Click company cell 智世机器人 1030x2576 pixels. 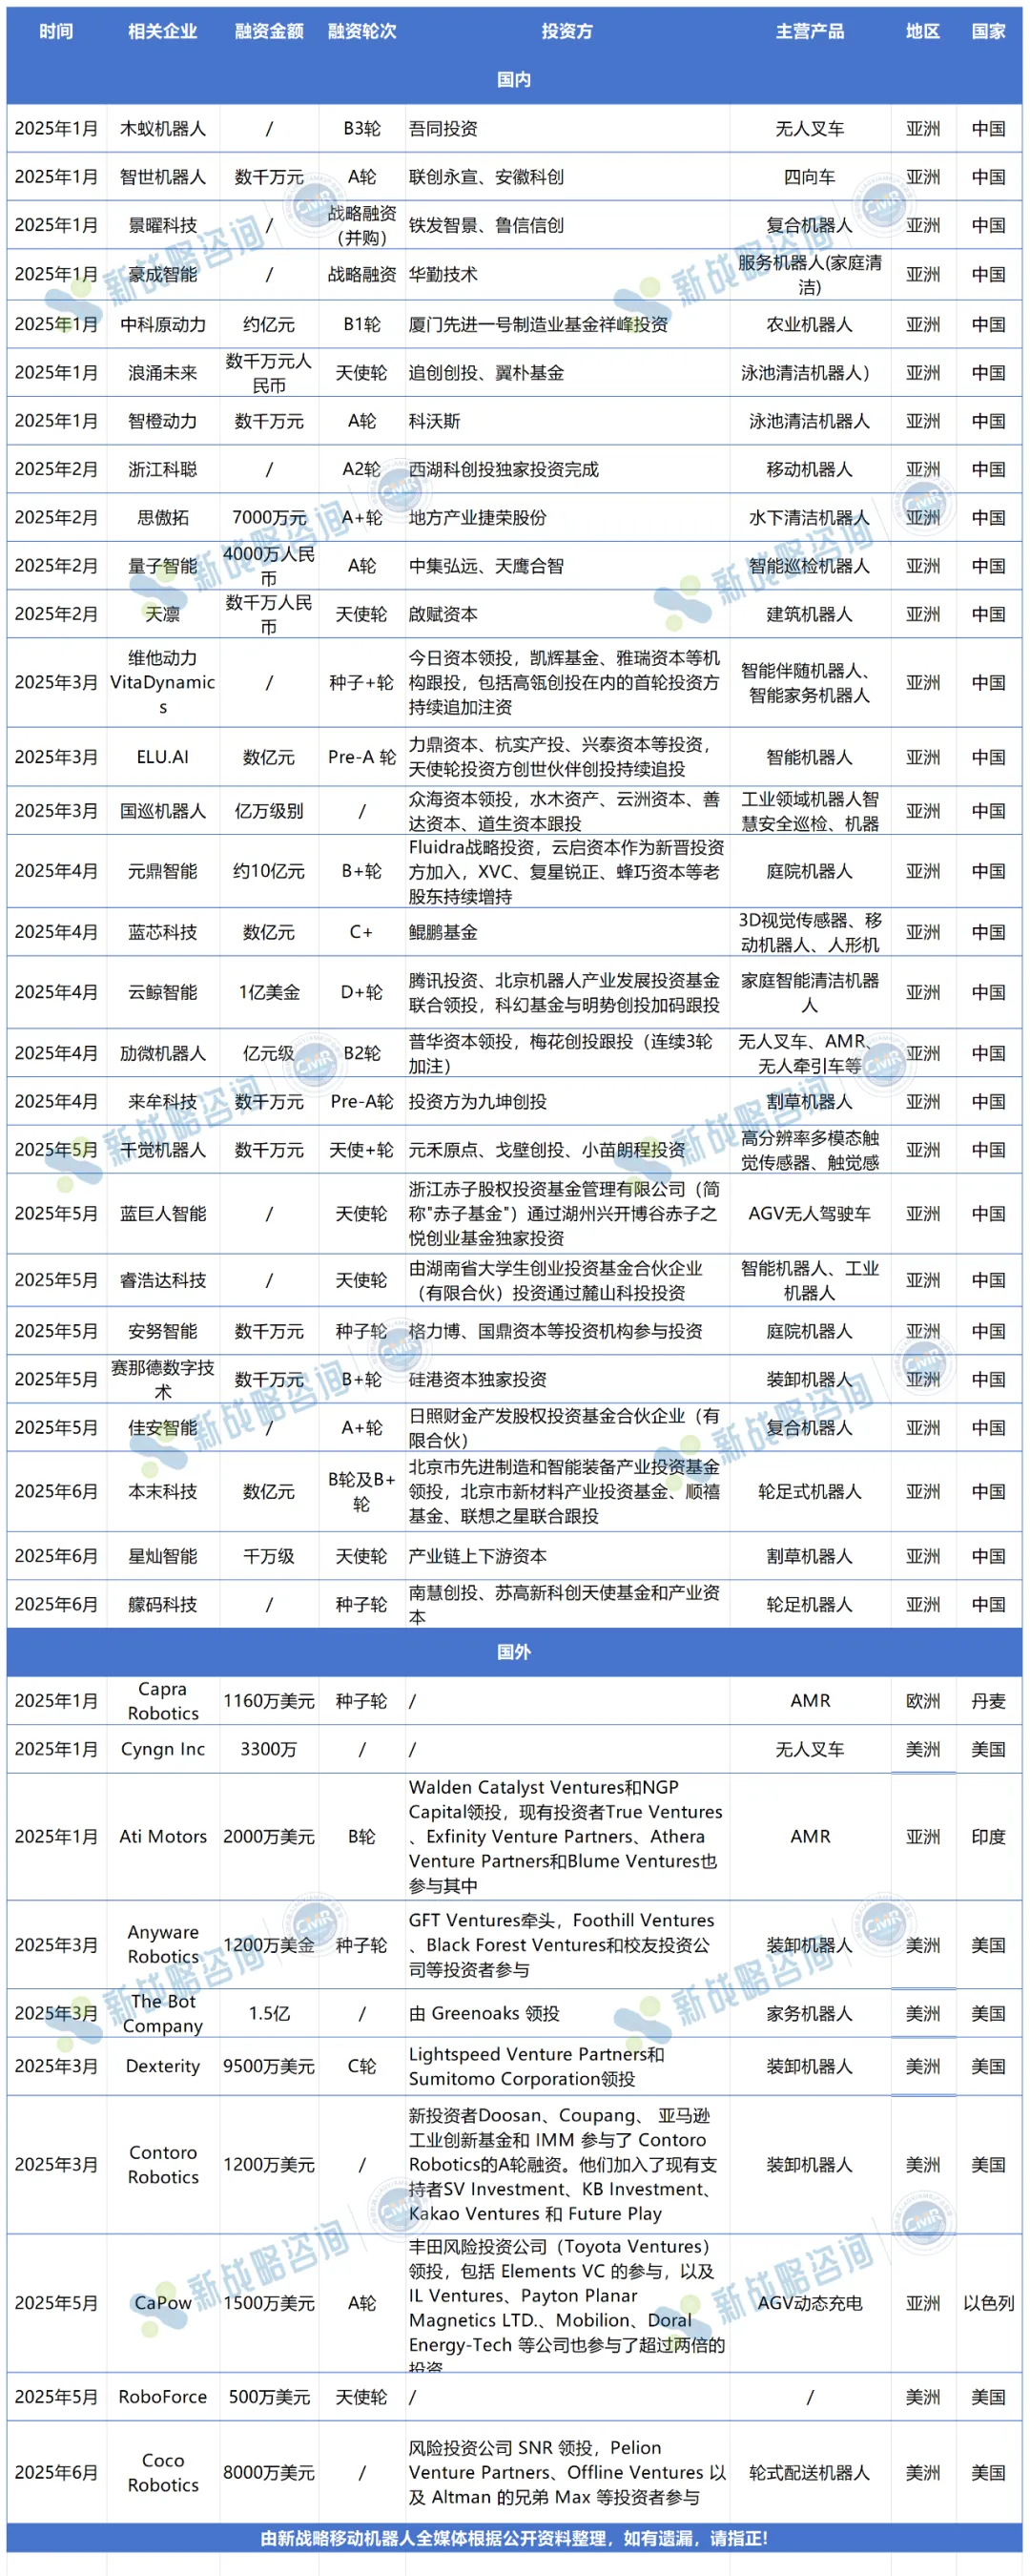(x=162, y=177)
